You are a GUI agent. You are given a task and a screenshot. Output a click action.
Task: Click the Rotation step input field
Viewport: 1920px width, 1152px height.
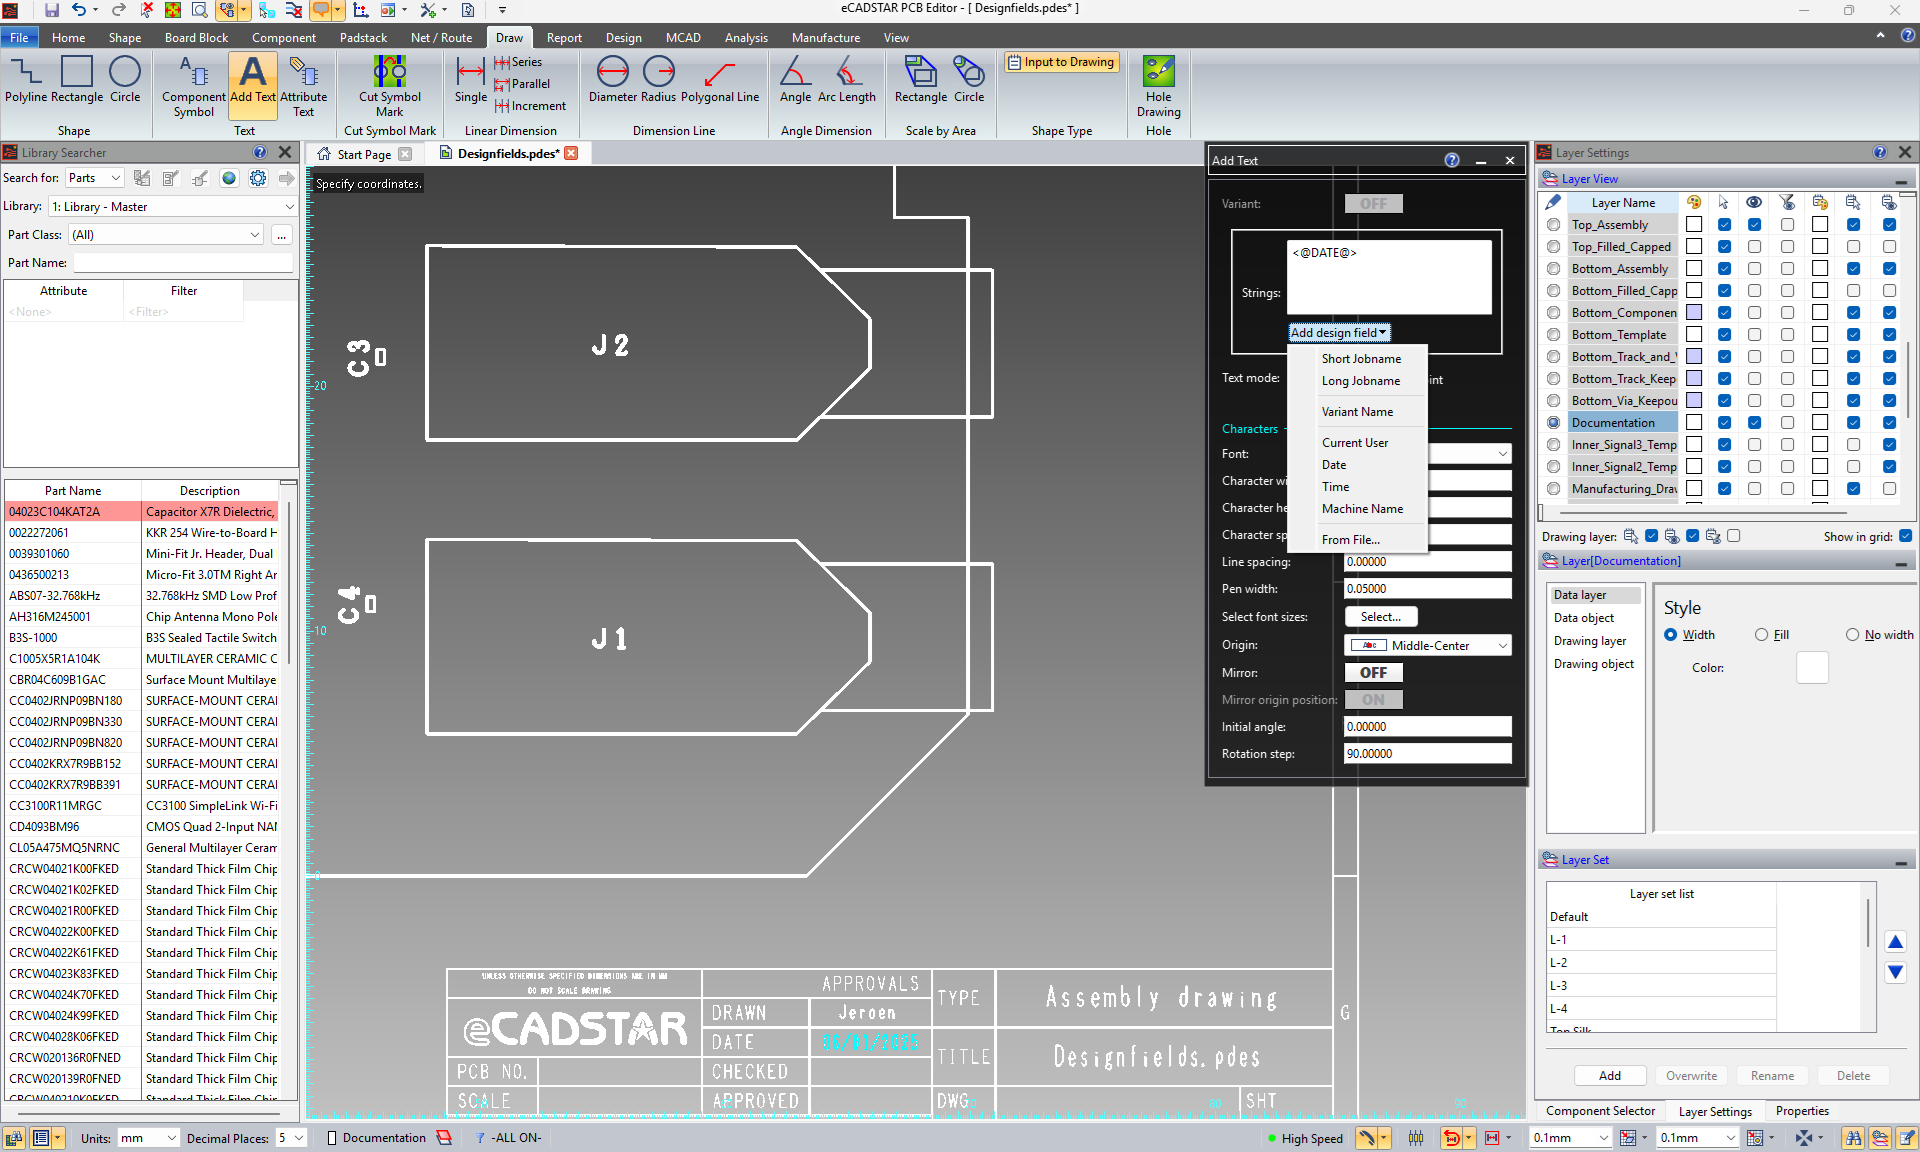pyautogui.click(x=1428, y=754)
